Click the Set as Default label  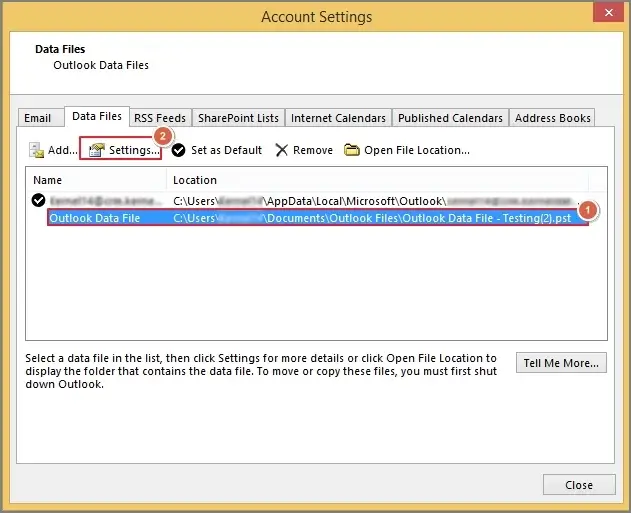pyautogui.click(x=227, y=150)
